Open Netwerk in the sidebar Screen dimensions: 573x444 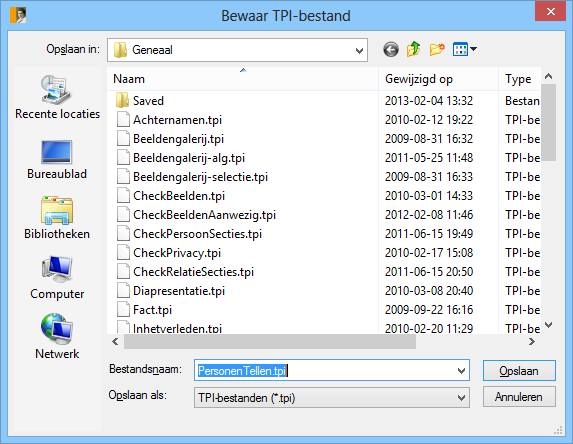57,337
